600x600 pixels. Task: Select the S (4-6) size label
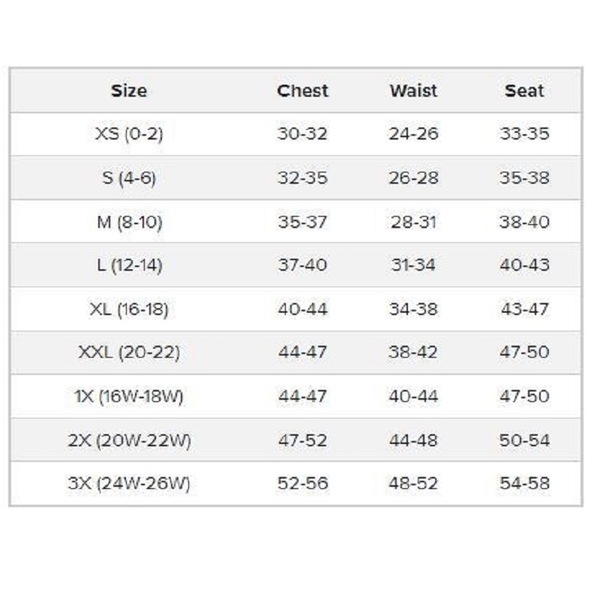129,178
